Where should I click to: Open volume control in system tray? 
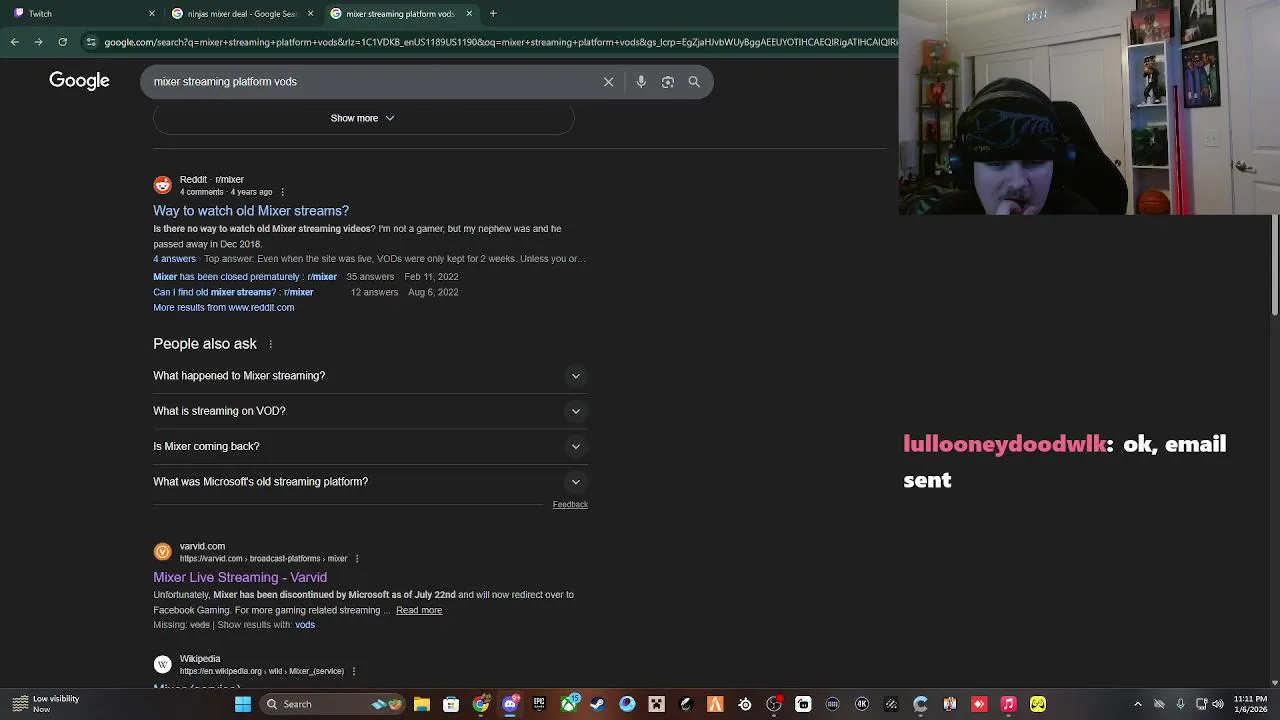[1220, 704]
